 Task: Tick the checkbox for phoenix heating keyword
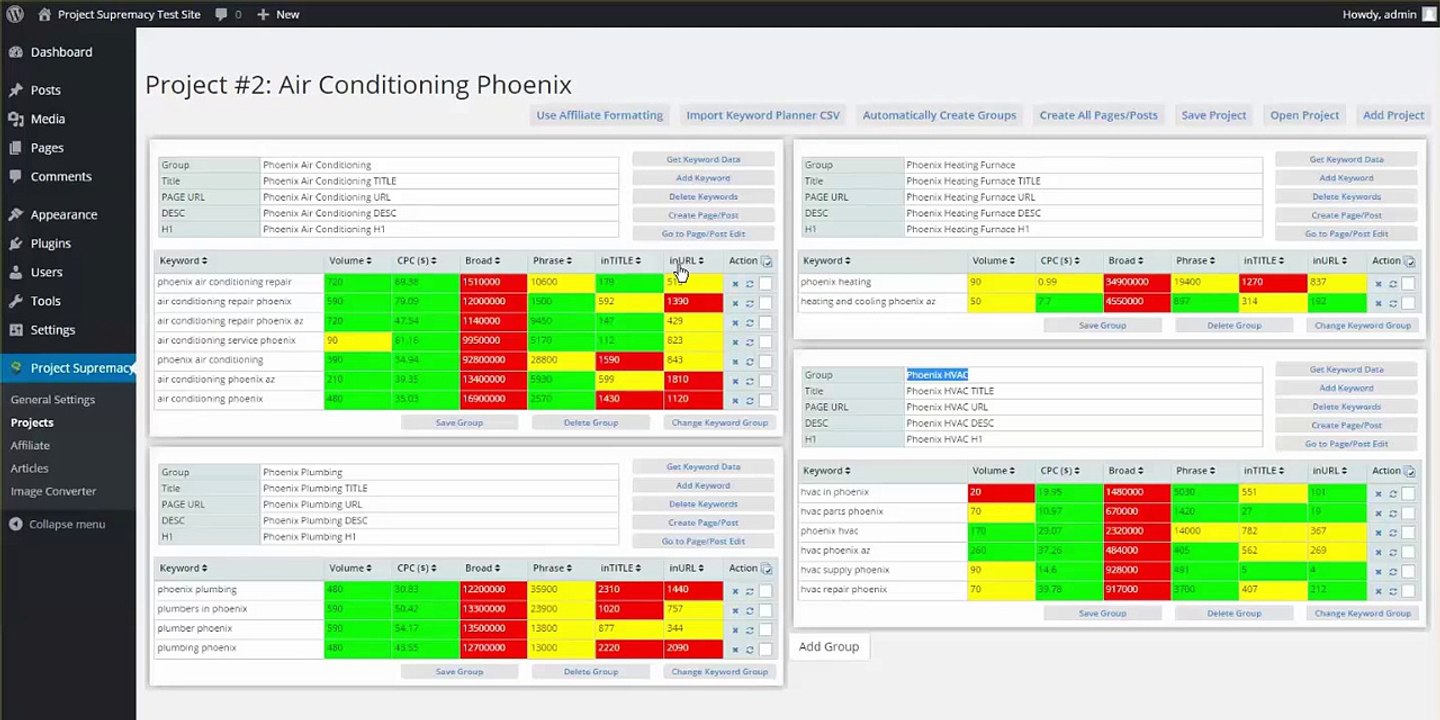(x=1409, y=284)
